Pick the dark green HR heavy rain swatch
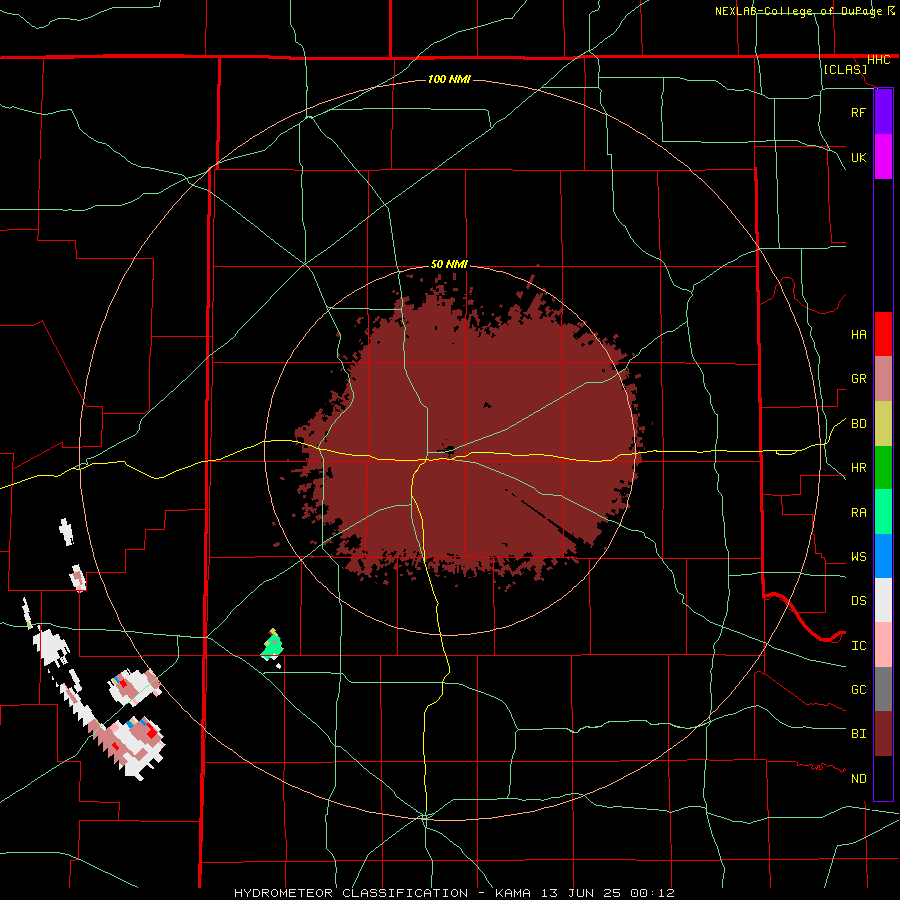Image resolution: width=900 pixels, height=900 pixels. click(x=883, y=468)
